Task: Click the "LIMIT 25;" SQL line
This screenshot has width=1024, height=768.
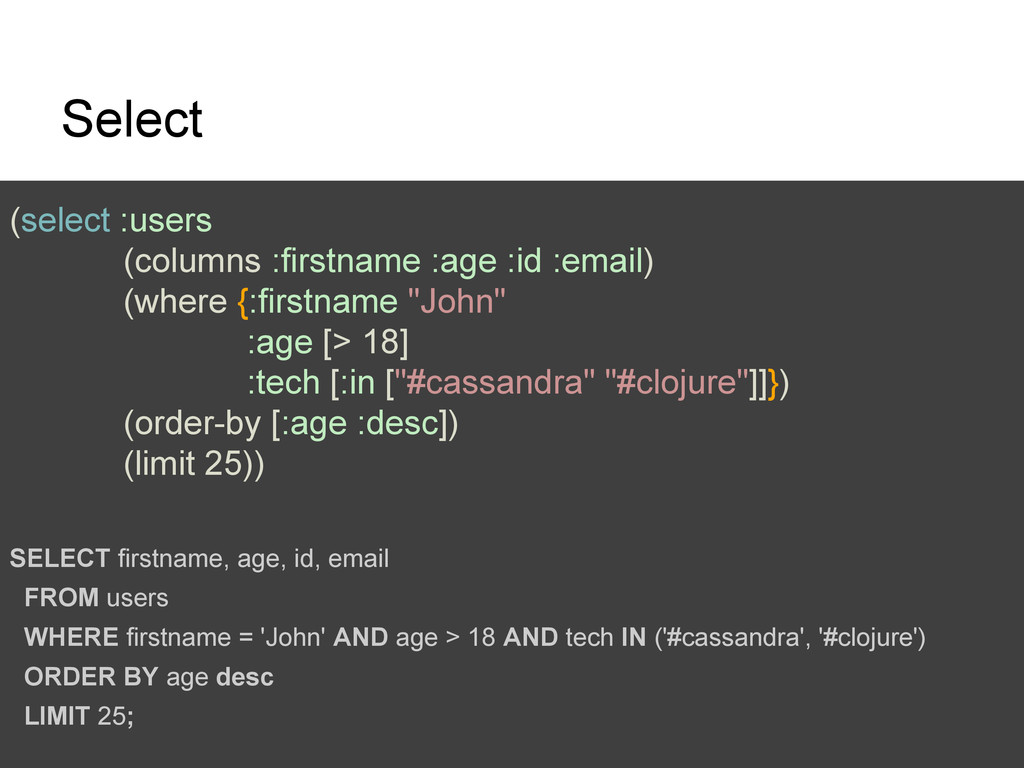Action: coord(79,716)
